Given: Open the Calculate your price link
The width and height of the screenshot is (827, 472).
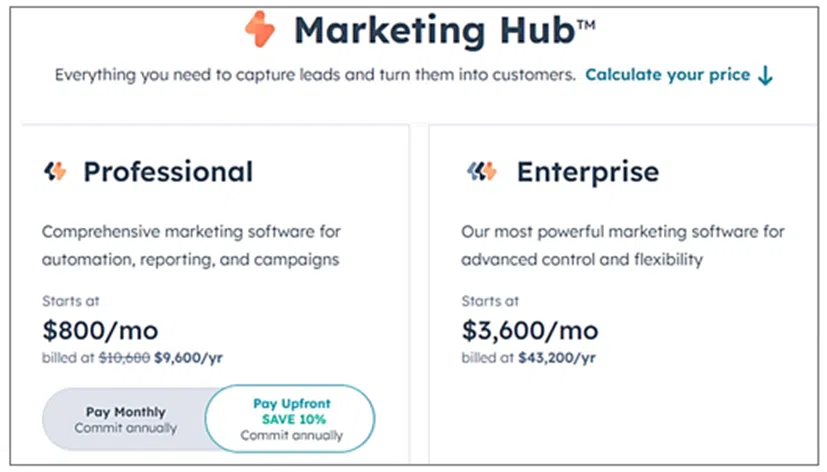Looking at the screenshot, I should point(667,75).
